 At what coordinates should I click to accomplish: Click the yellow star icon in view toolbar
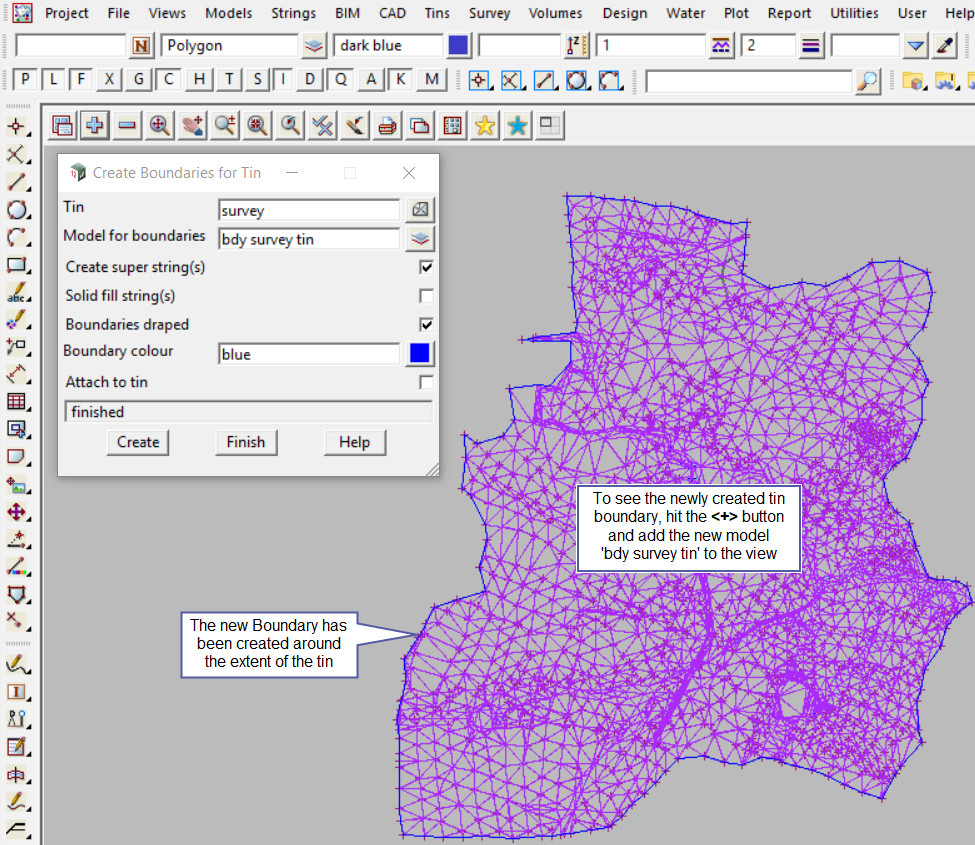coord(485,125)
